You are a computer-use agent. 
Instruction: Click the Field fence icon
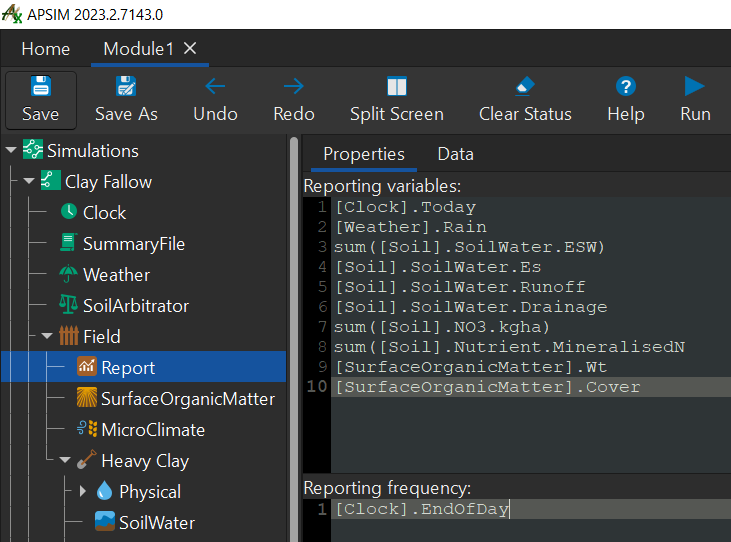click(69, 336)
